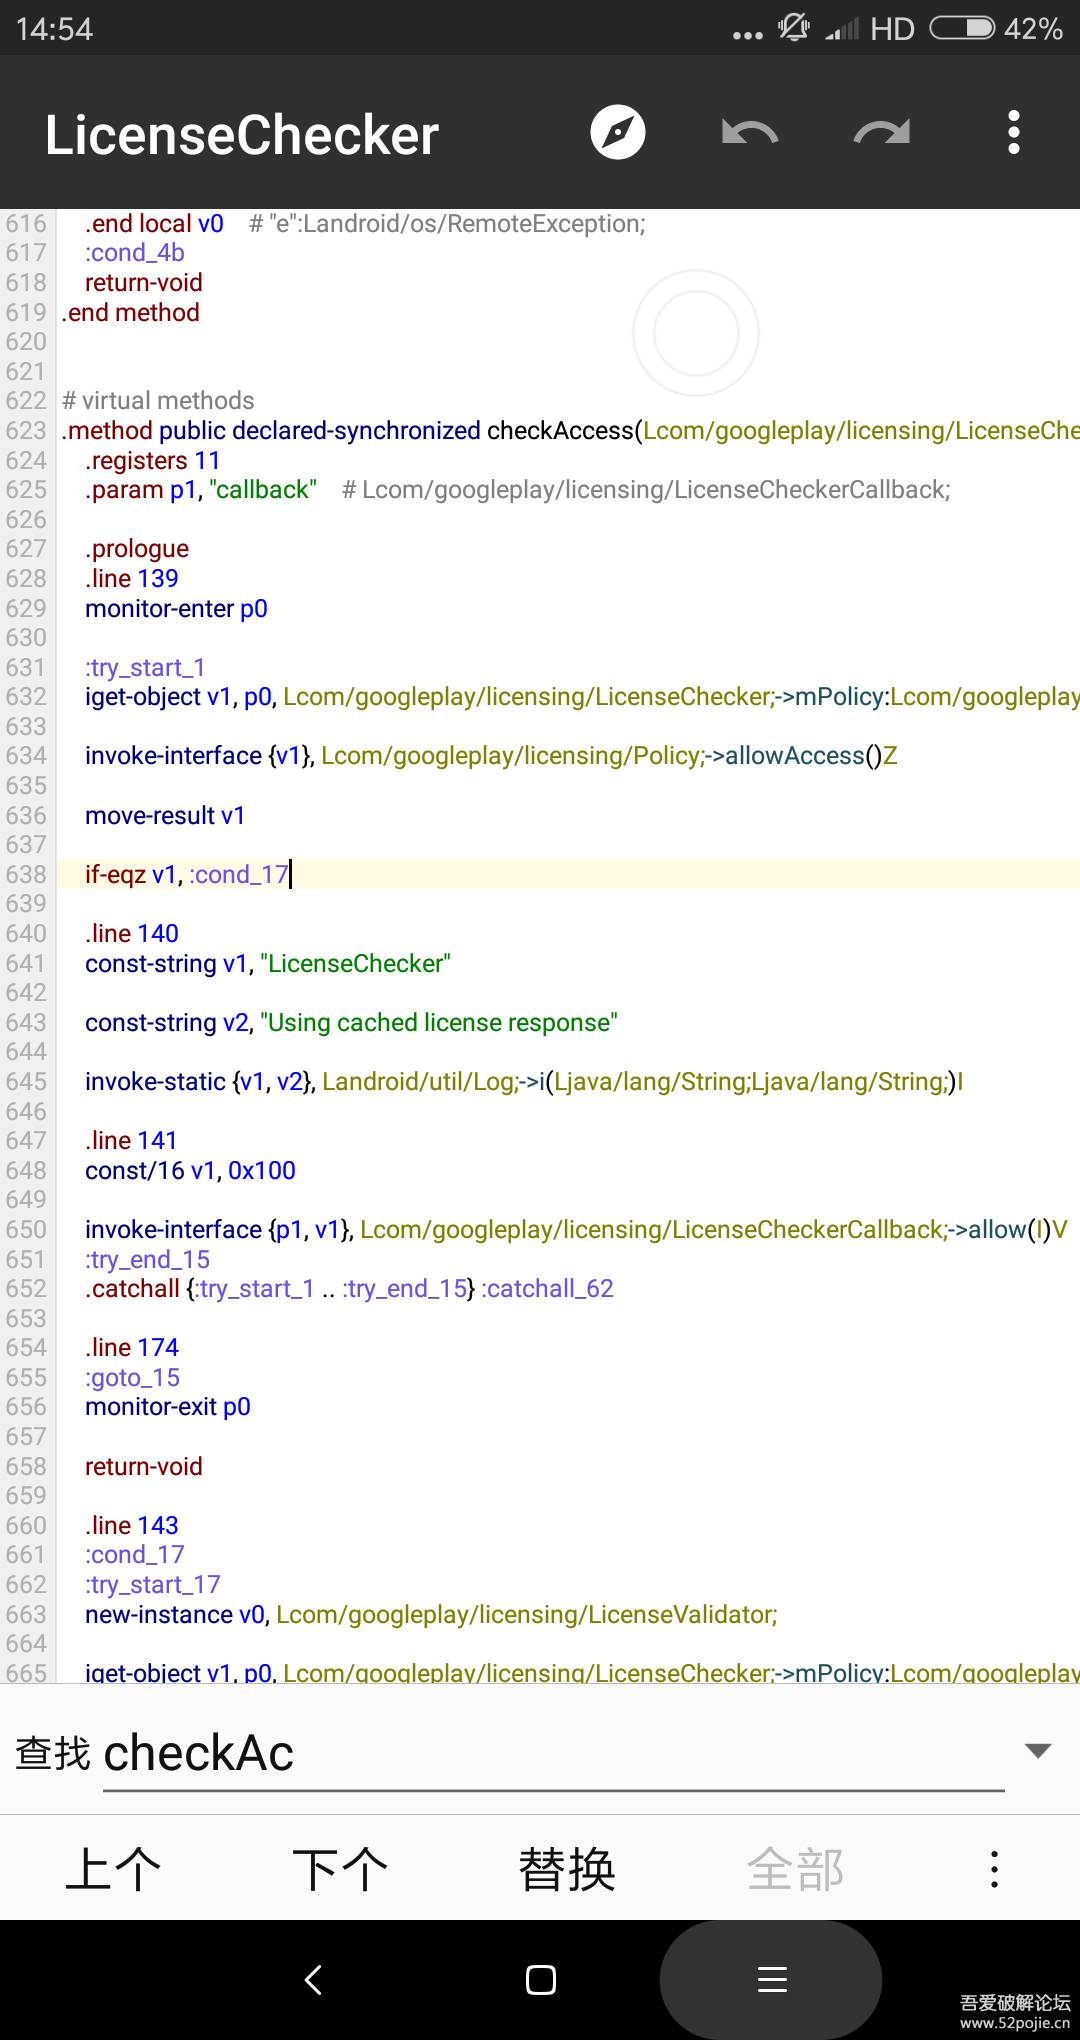
Task: Tap the Android recents menu button
Action: [772, 1980]
